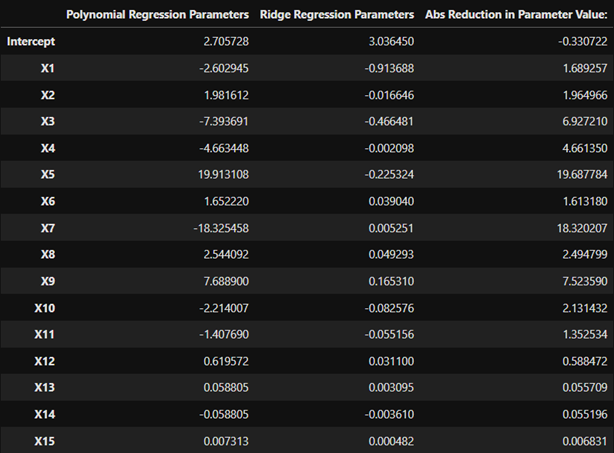614x453 pixels.
Task: Select the X1 row label
Action: click(48, 68)
